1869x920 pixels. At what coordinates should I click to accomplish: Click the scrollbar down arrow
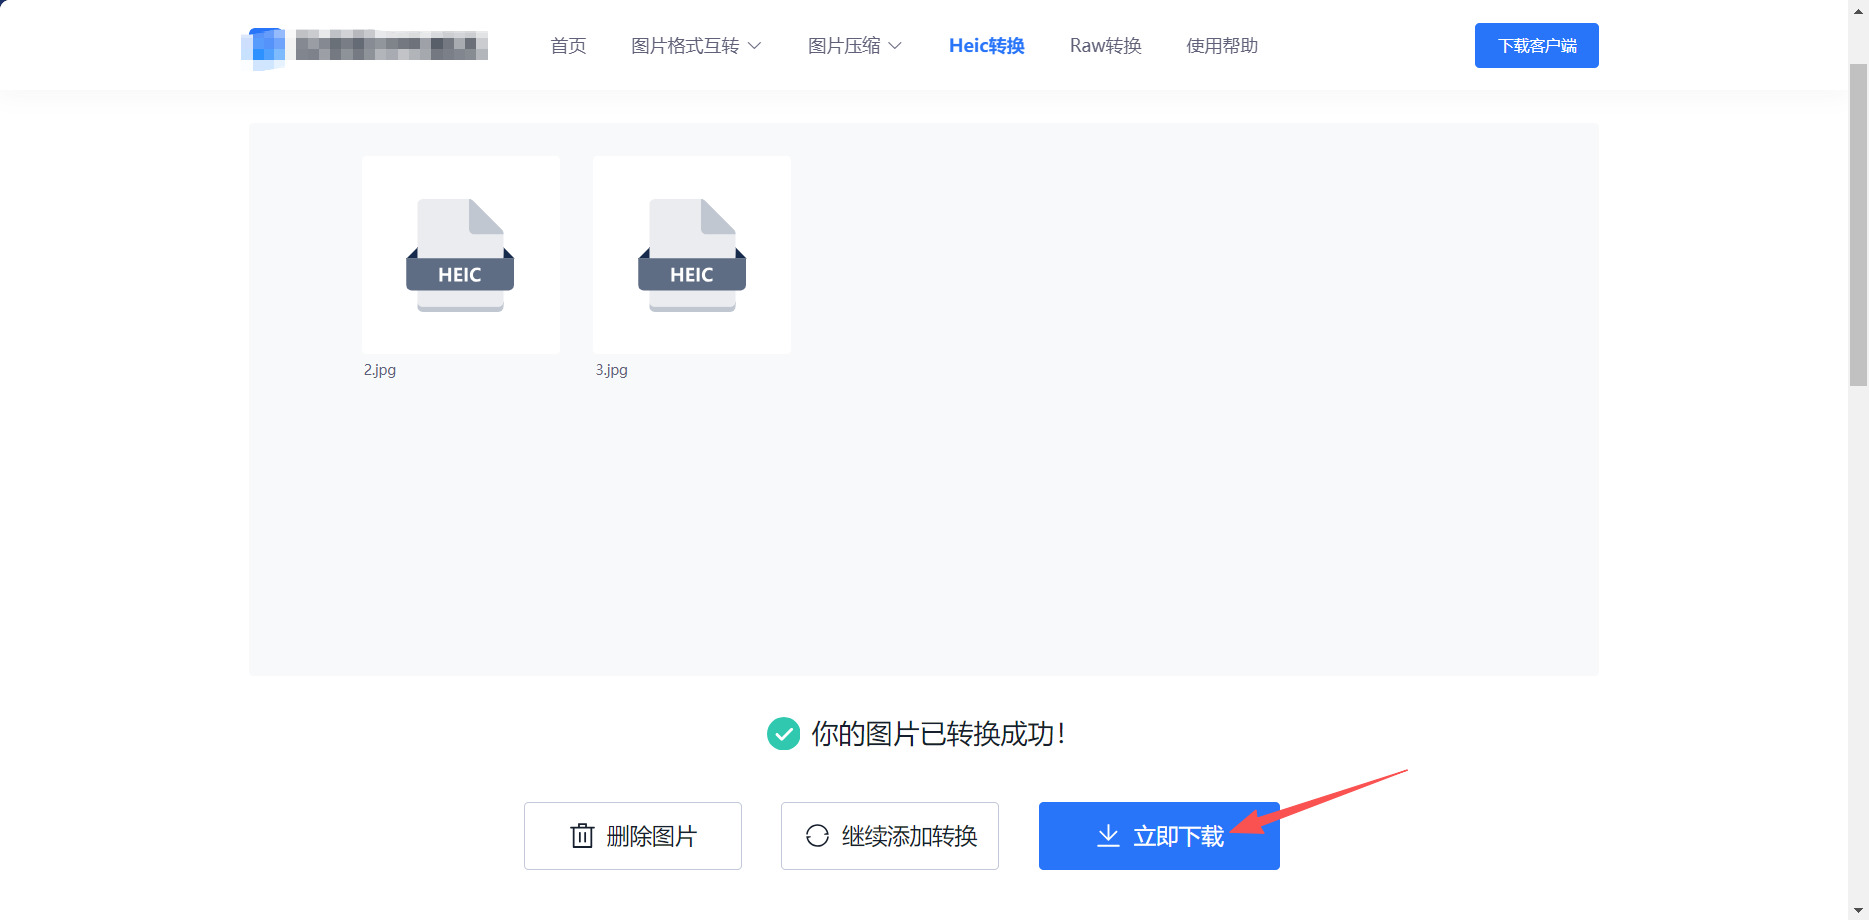(1858, 912)
